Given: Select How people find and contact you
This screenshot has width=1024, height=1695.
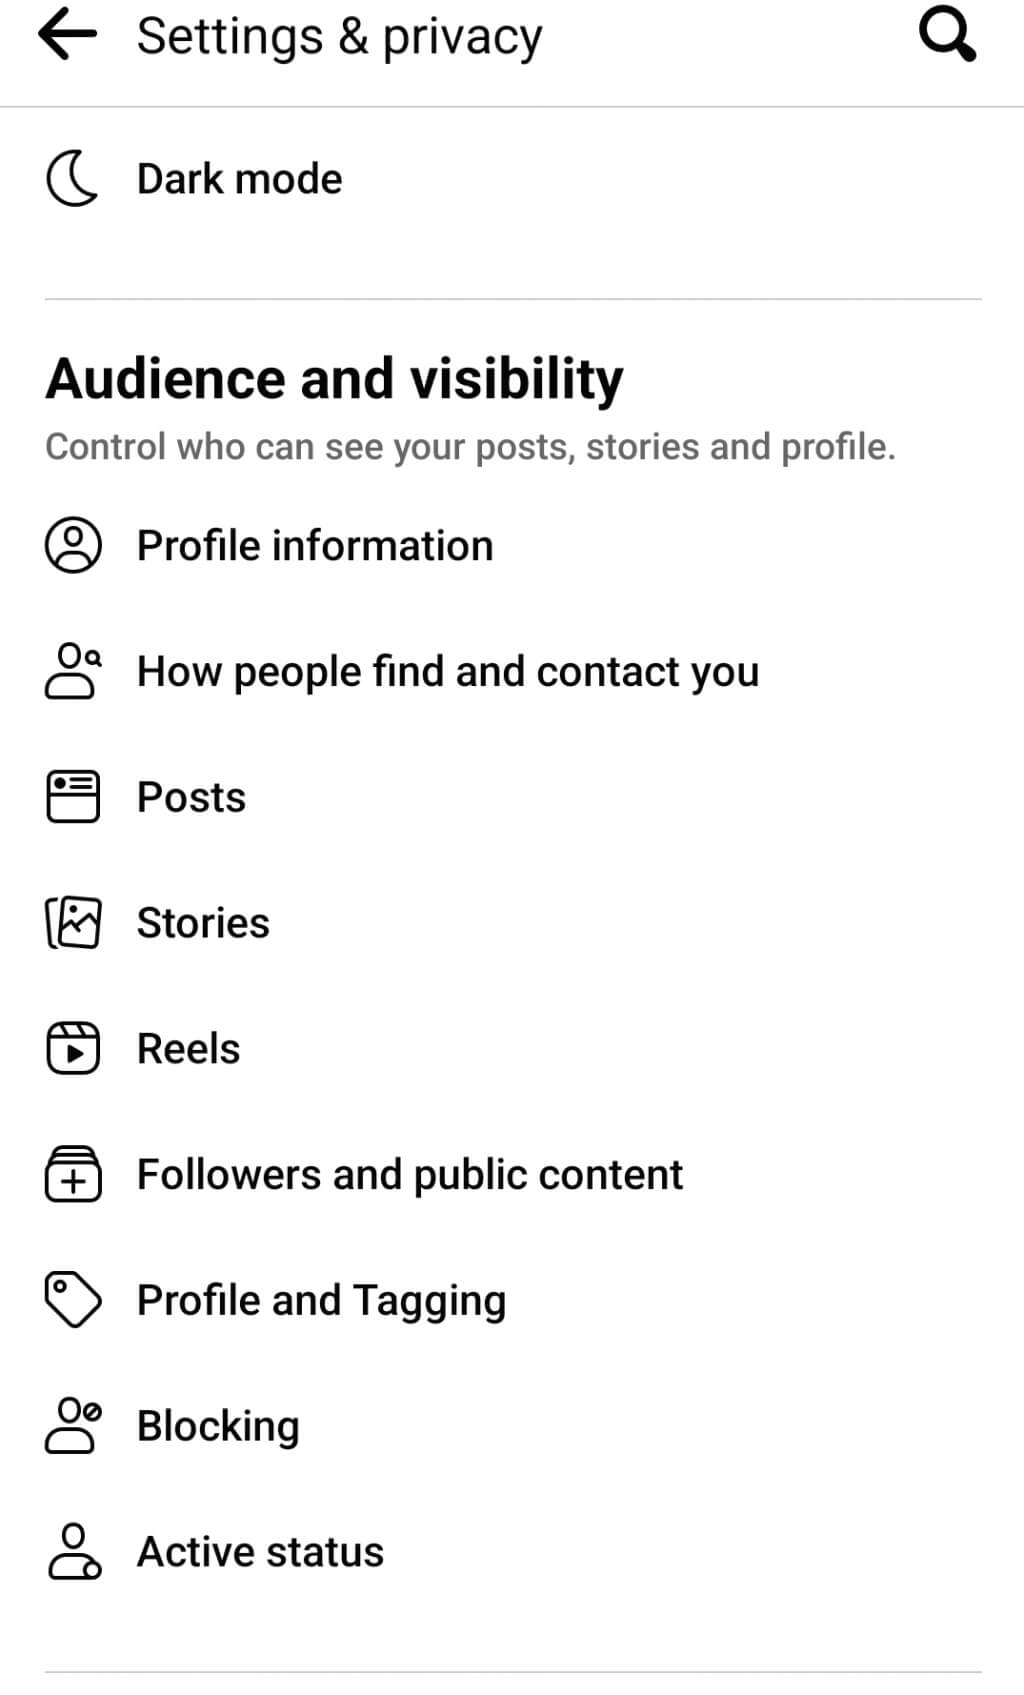Looking at the screenshot, I should (x=448, y=672).
